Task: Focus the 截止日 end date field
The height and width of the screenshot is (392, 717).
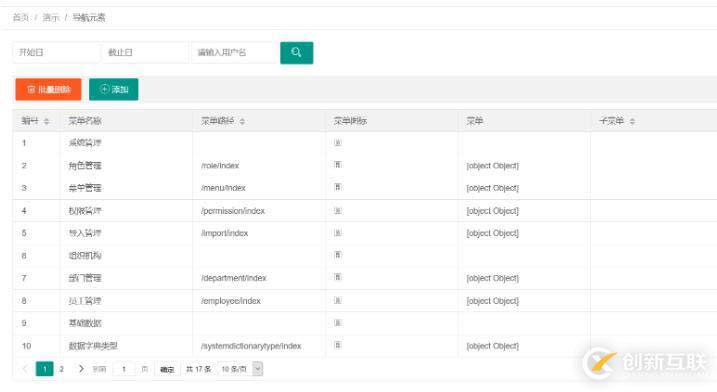Action: coord(145,53)
